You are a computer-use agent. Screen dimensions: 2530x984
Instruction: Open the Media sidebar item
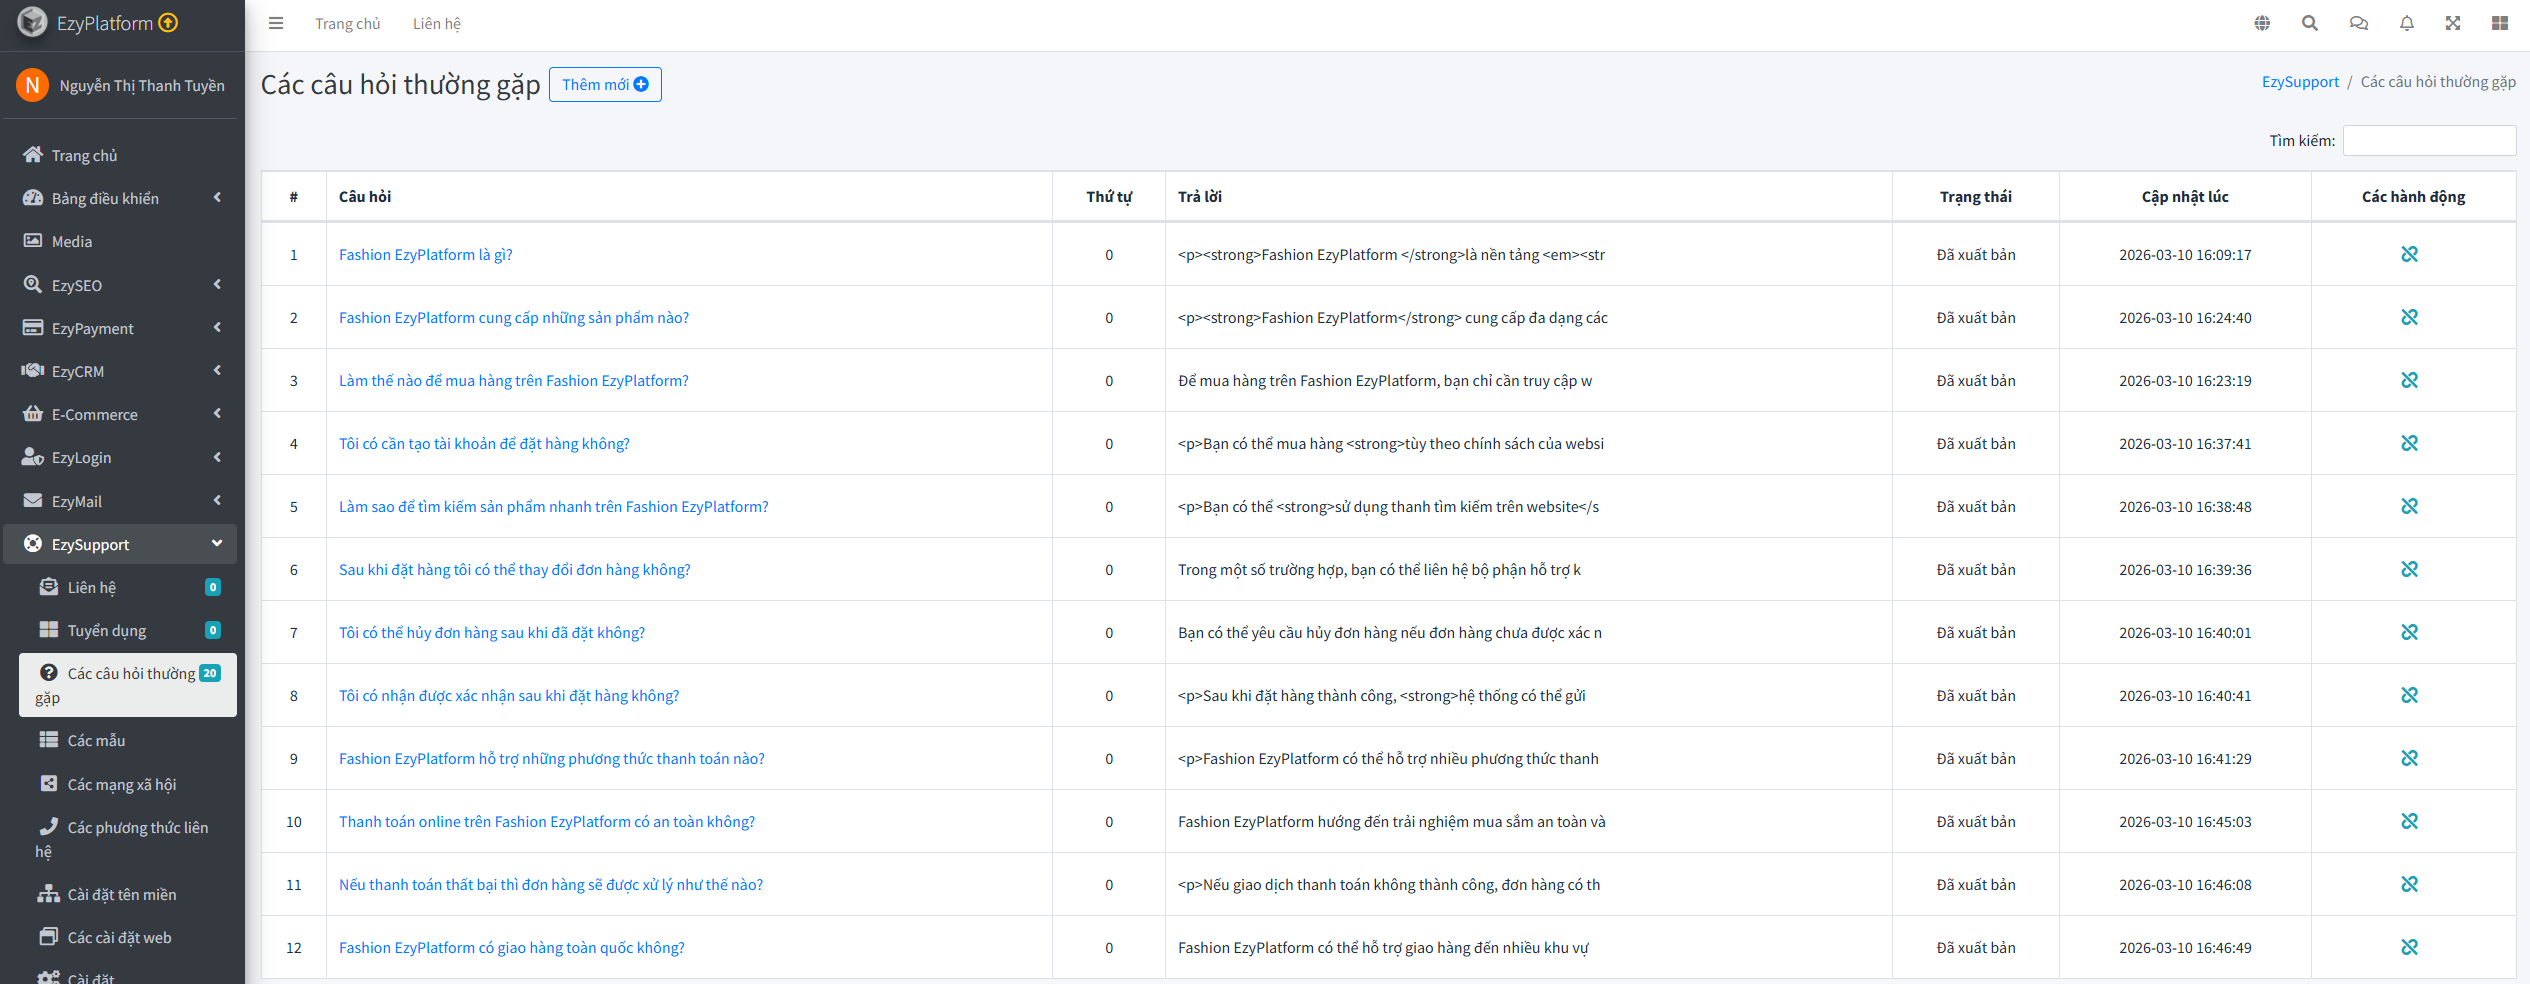(x=72, y=242)
